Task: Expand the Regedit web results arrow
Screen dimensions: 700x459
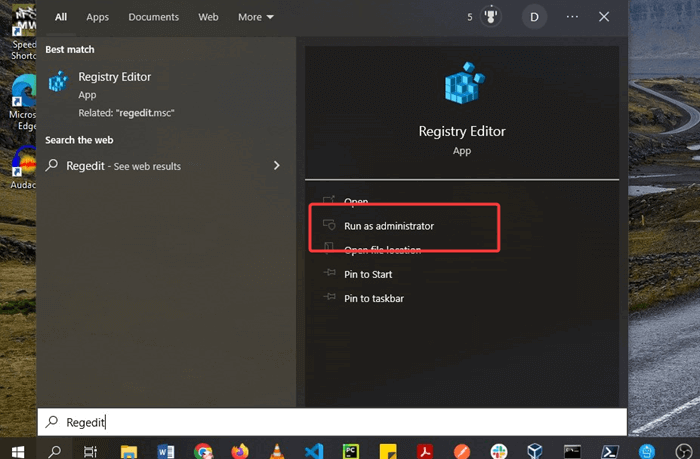Action: (x=277, y=165)
